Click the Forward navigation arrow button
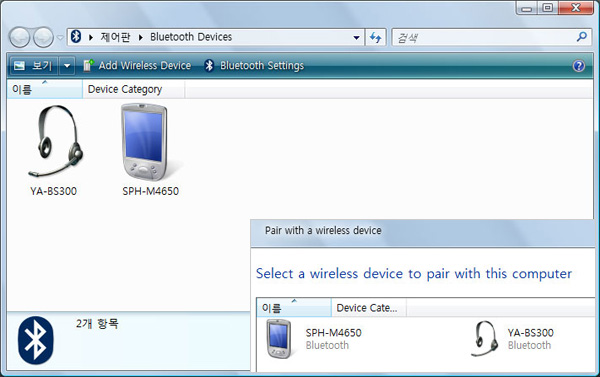Viewport: 600px width, 377px height. tap(43, 38)
